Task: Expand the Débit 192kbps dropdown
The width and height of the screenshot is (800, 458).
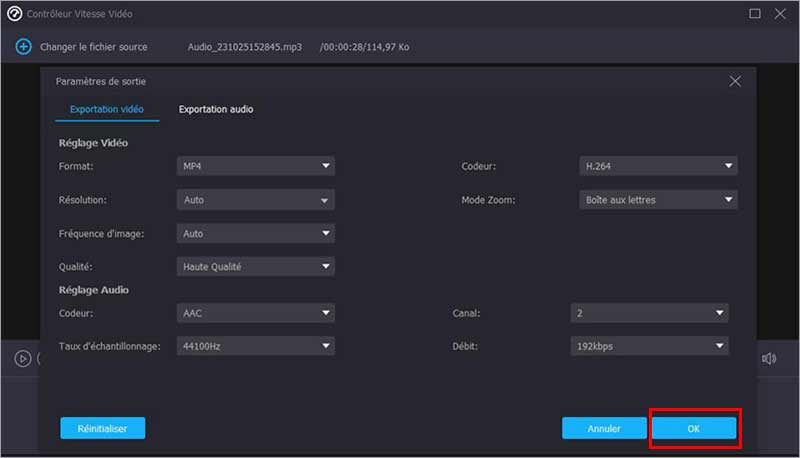Action: tap(649, 346)
